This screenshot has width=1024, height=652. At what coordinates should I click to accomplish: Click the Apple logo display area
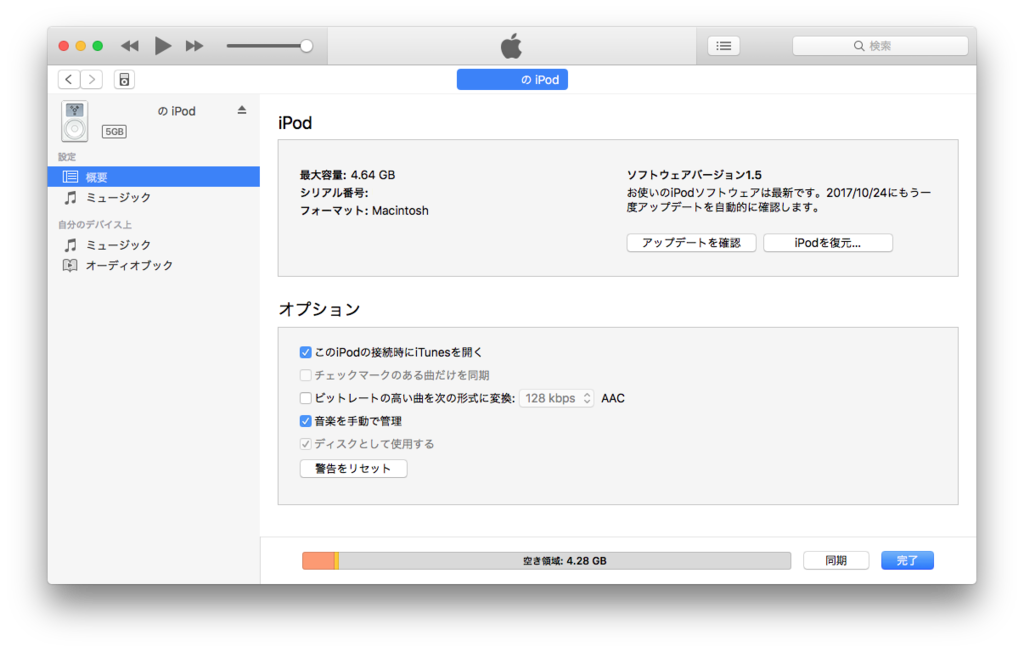[x=512, y=46]
